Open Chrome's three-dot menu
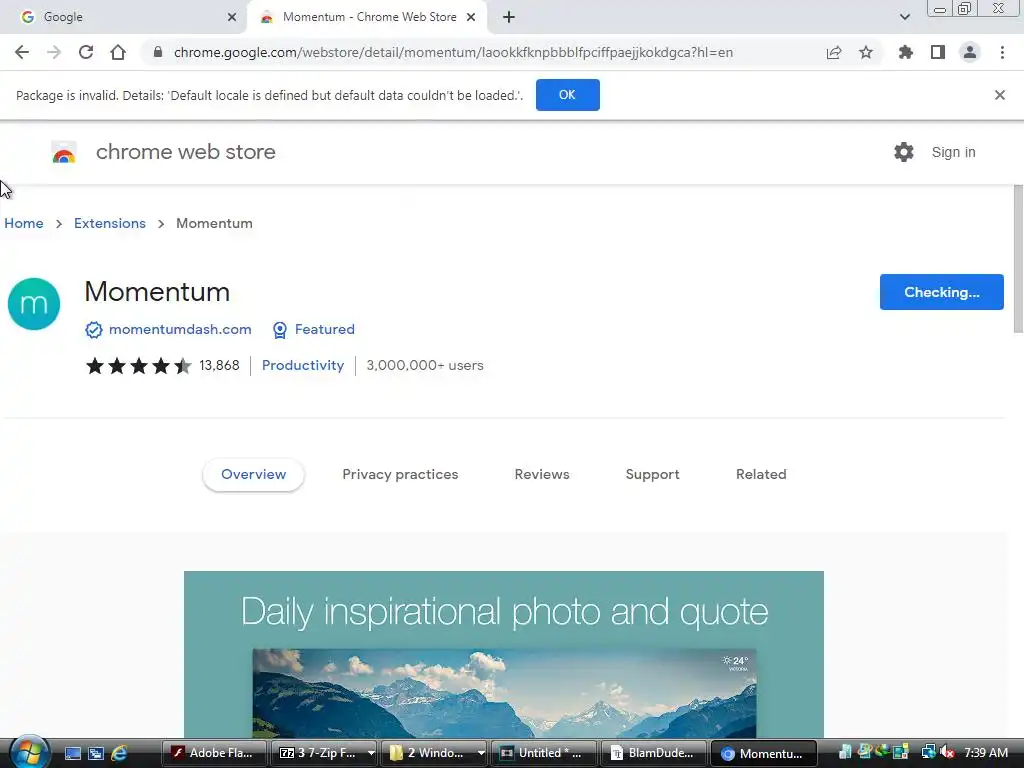Screen dimensions: 1024x768 (x=1002, y=52)
